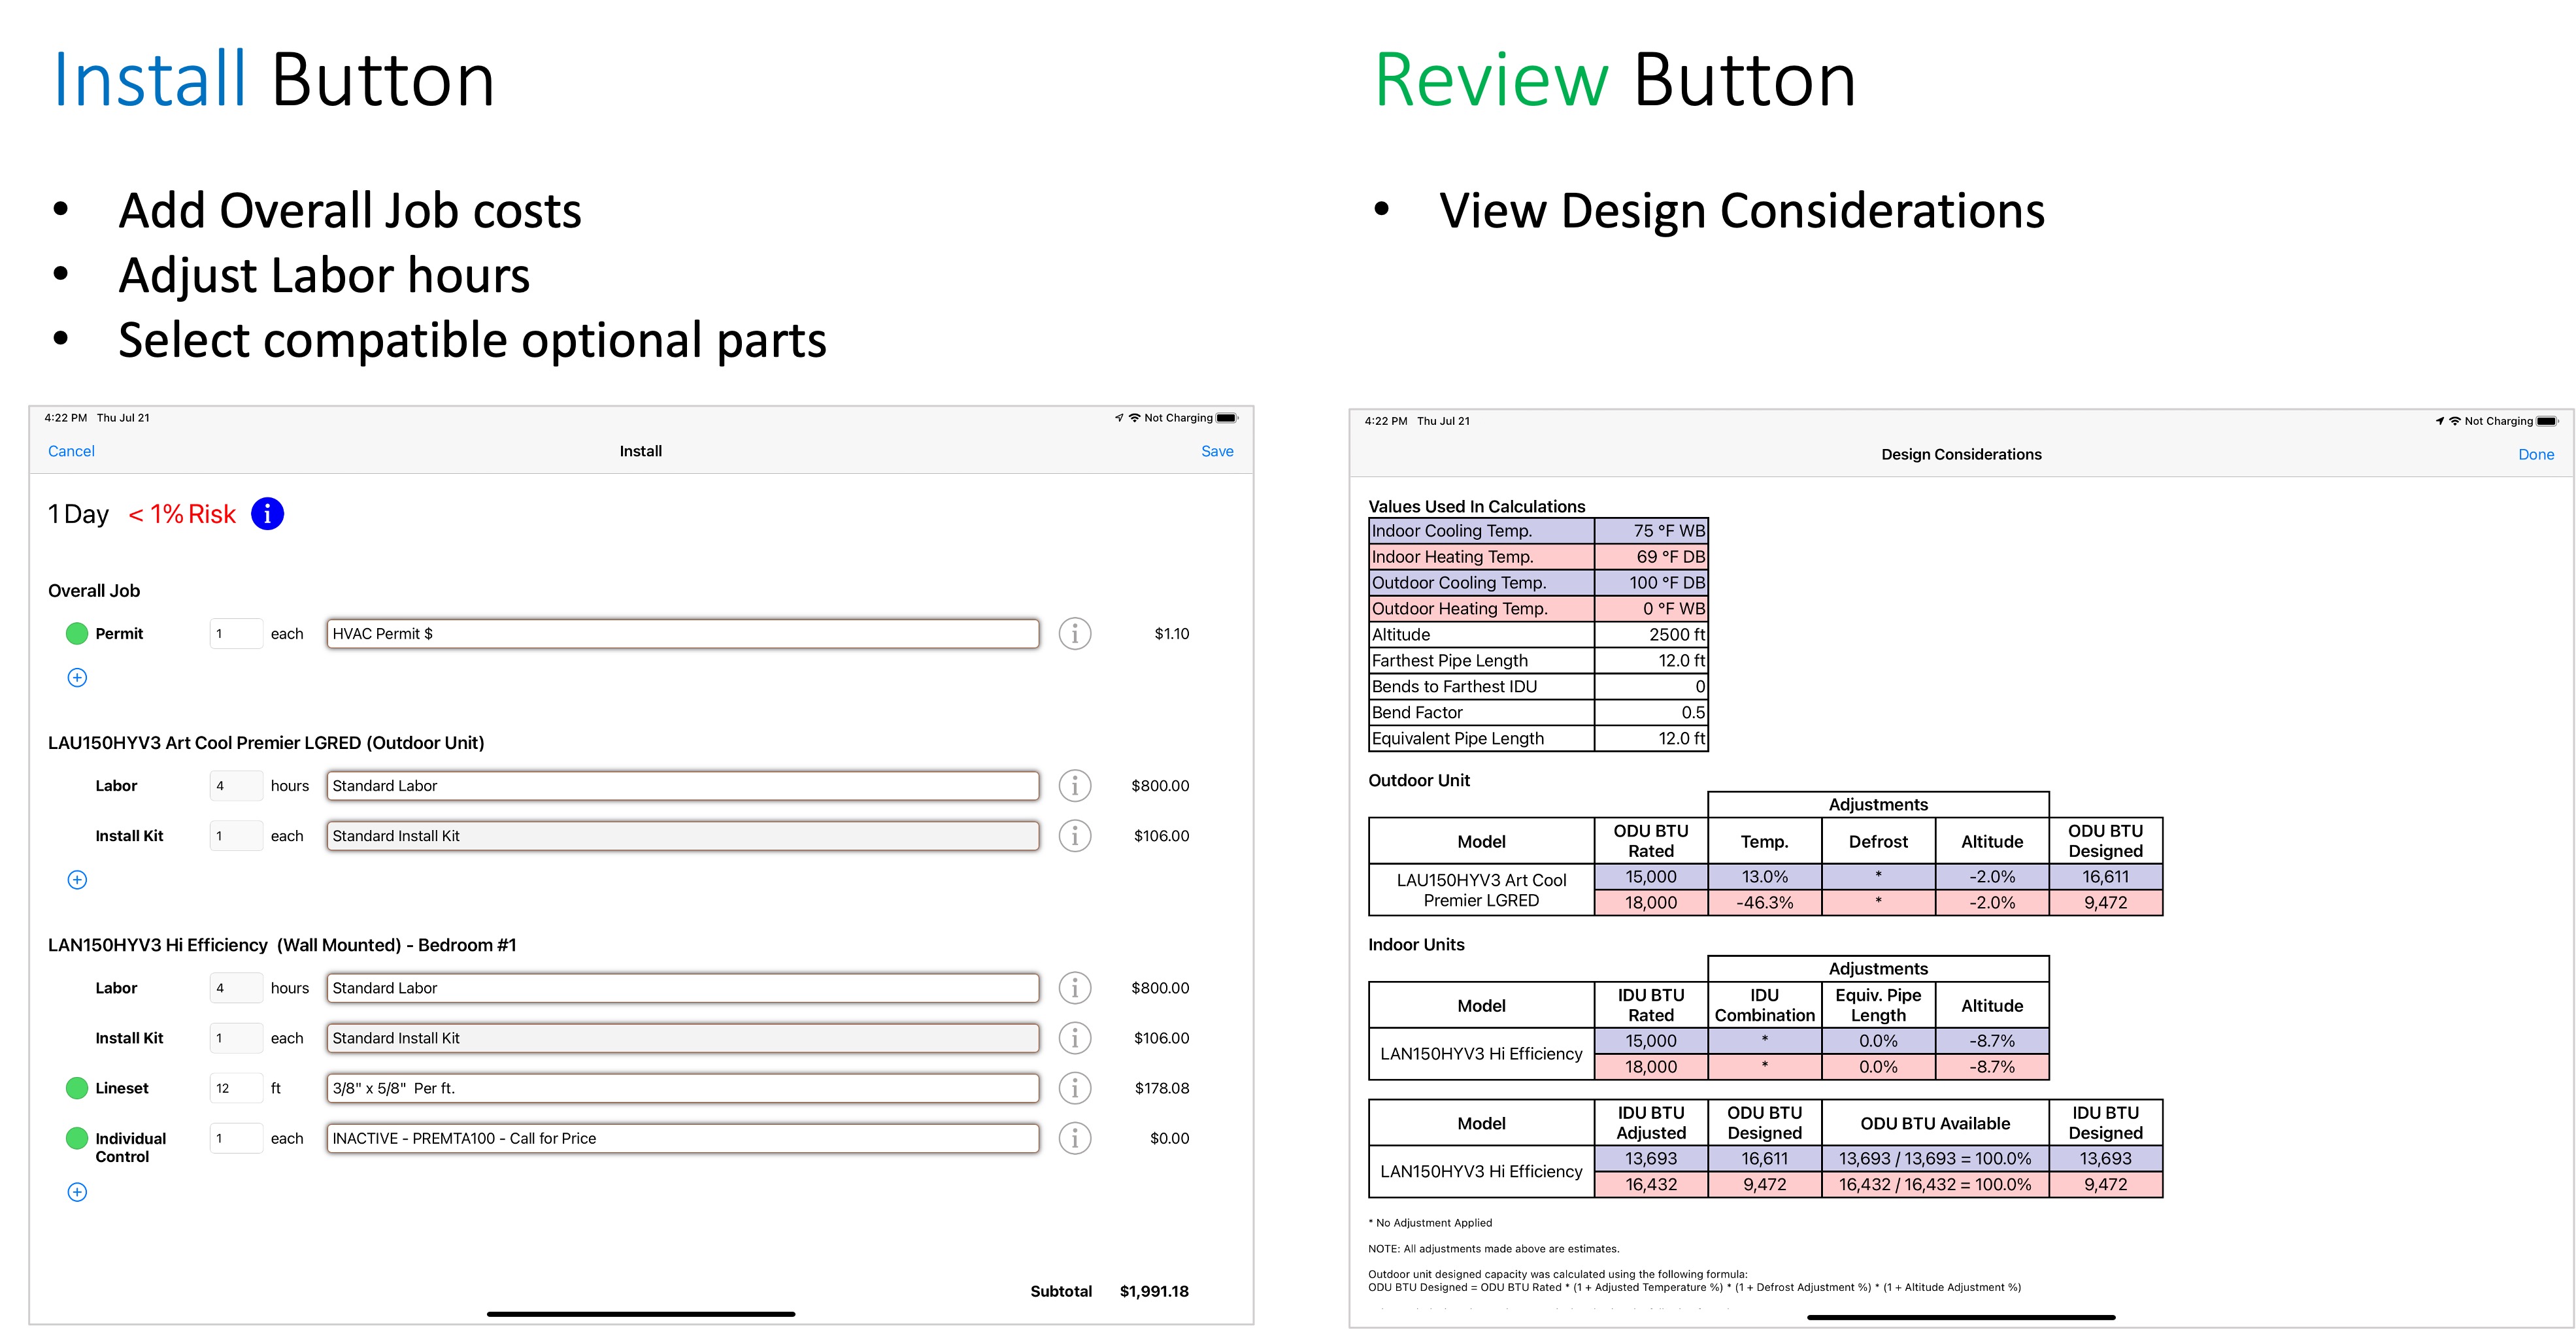Toggle the green Individual Control indicator
This screenshot has width=2576, height=1330.
(77, 1138)
